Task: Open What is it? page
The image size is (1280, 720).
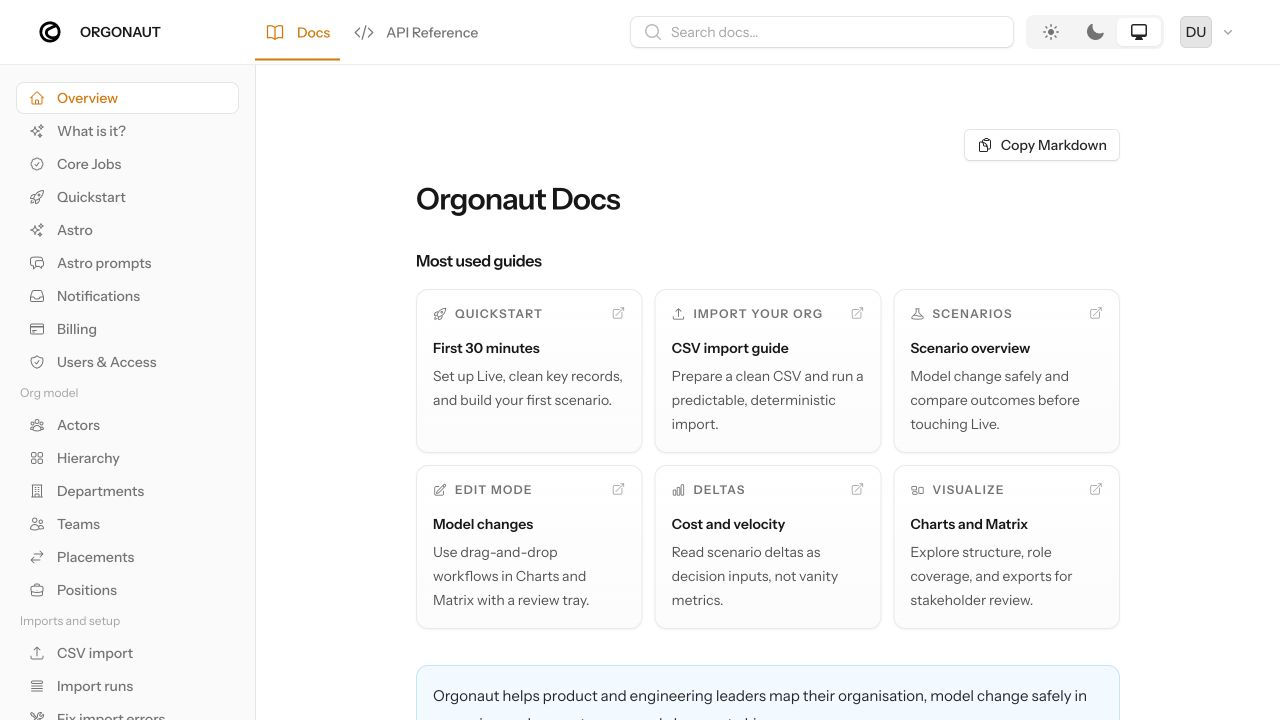Action: pyautogui.click(x=127, y=131)
